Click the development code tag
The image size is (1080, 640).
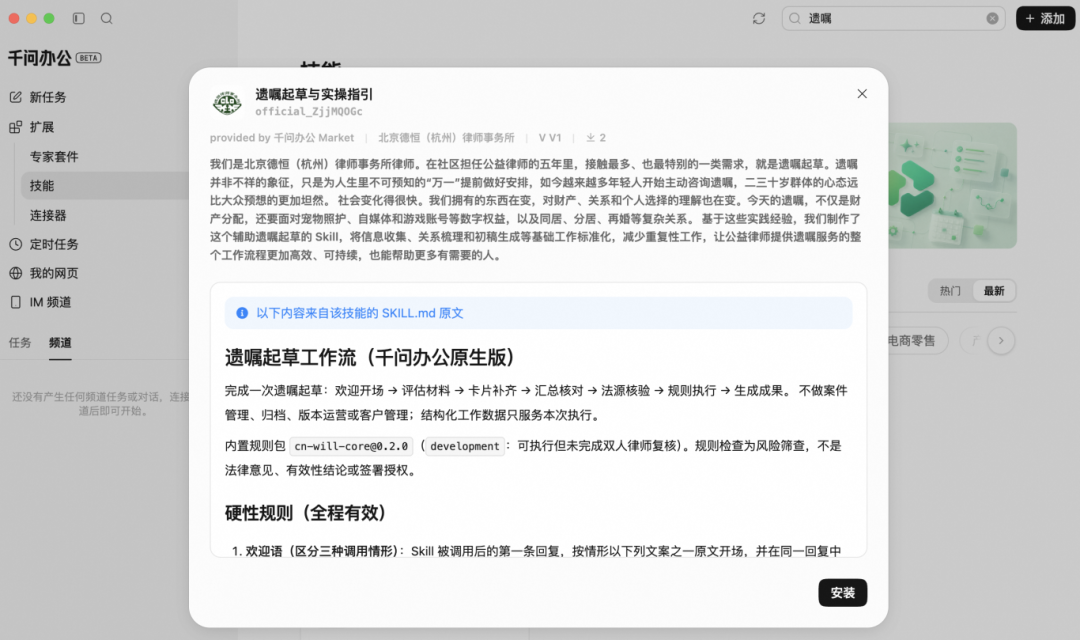pos(464,446)
